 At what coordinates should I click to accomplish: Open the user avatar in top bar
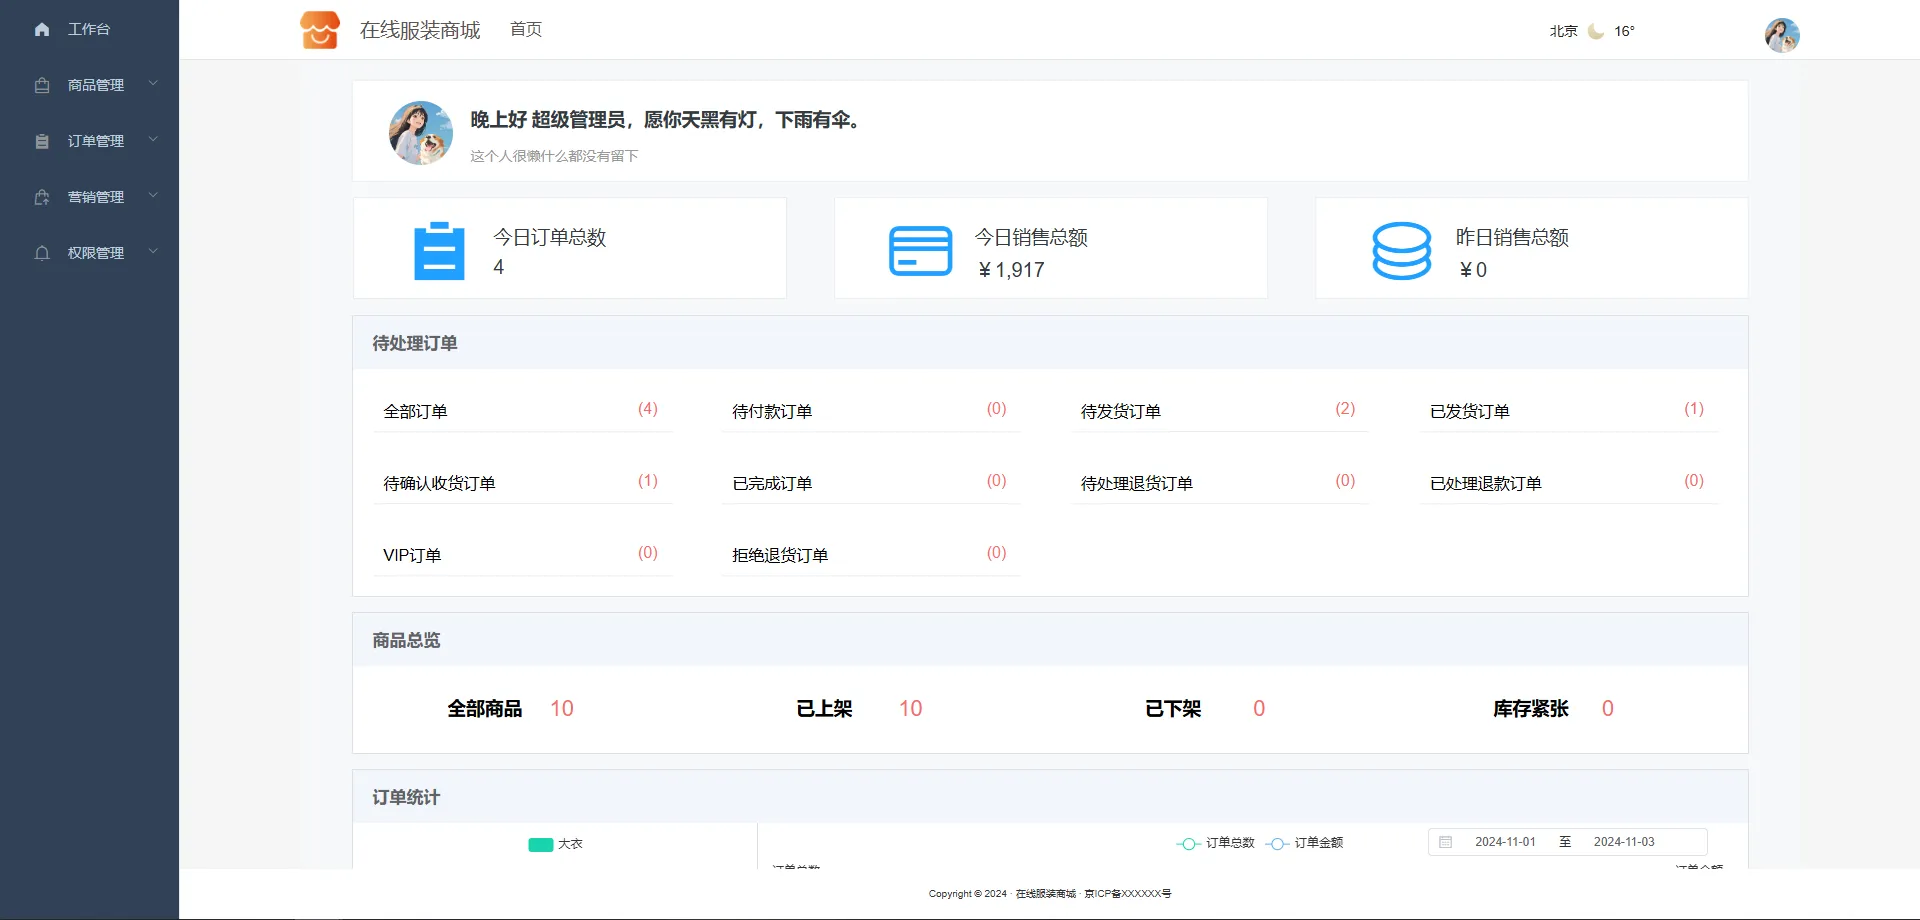pos(1782,35)
